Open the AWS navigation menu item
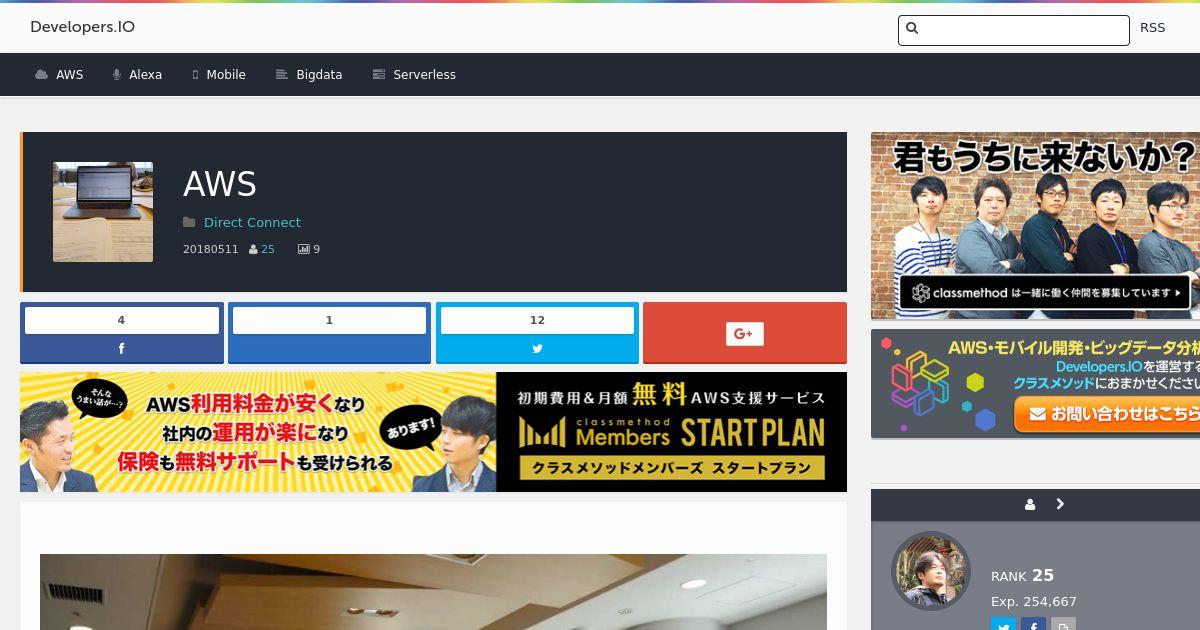The height and width of the screenshot is (630, 1200). click(x=59, y=75)
